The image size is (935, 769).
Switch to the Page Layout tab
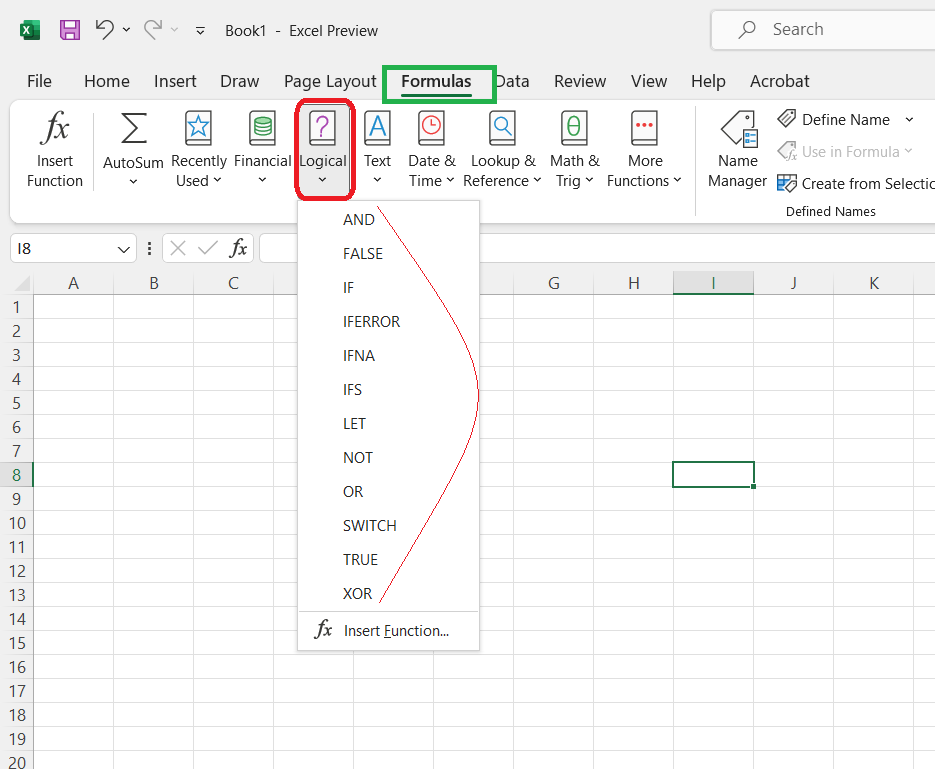pos(330,81)
